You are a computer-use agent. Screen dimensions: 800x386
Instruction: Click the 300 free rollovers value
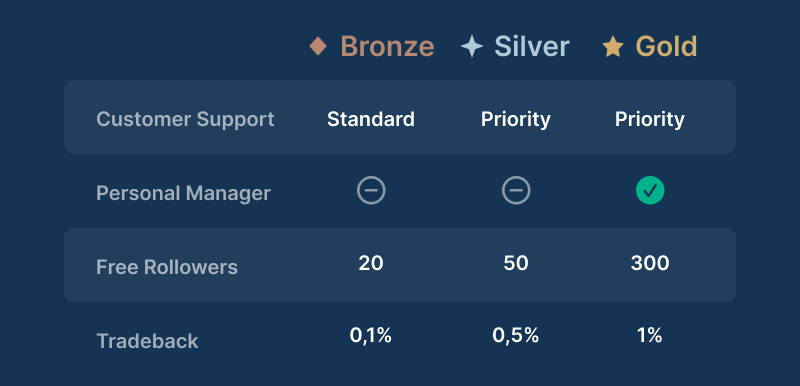[650, 263]
